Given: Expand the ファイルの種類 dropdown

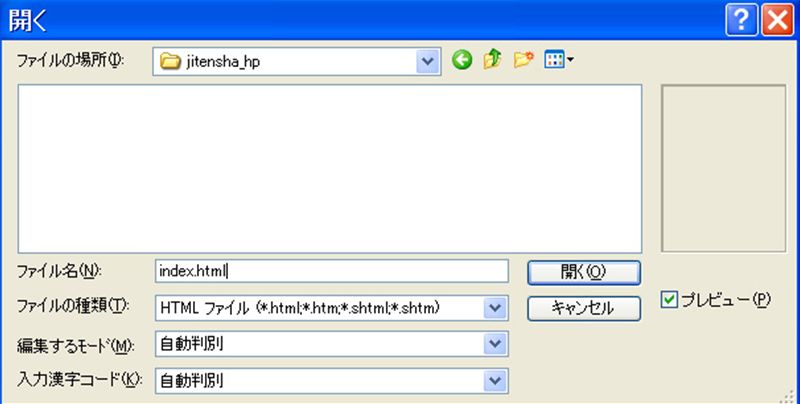Looking at the screenshot, I should coord(494,308).
